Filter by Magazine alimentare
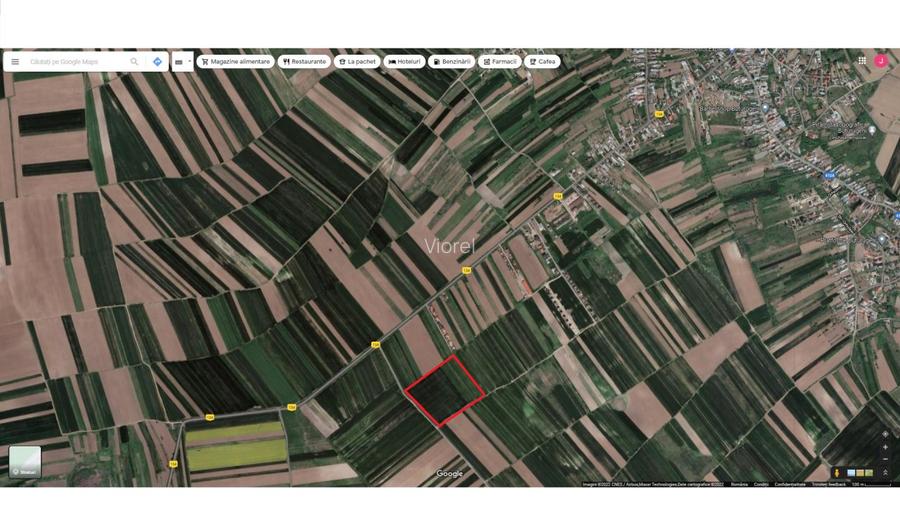Screen dimensions: 900x506 (236, 61)
